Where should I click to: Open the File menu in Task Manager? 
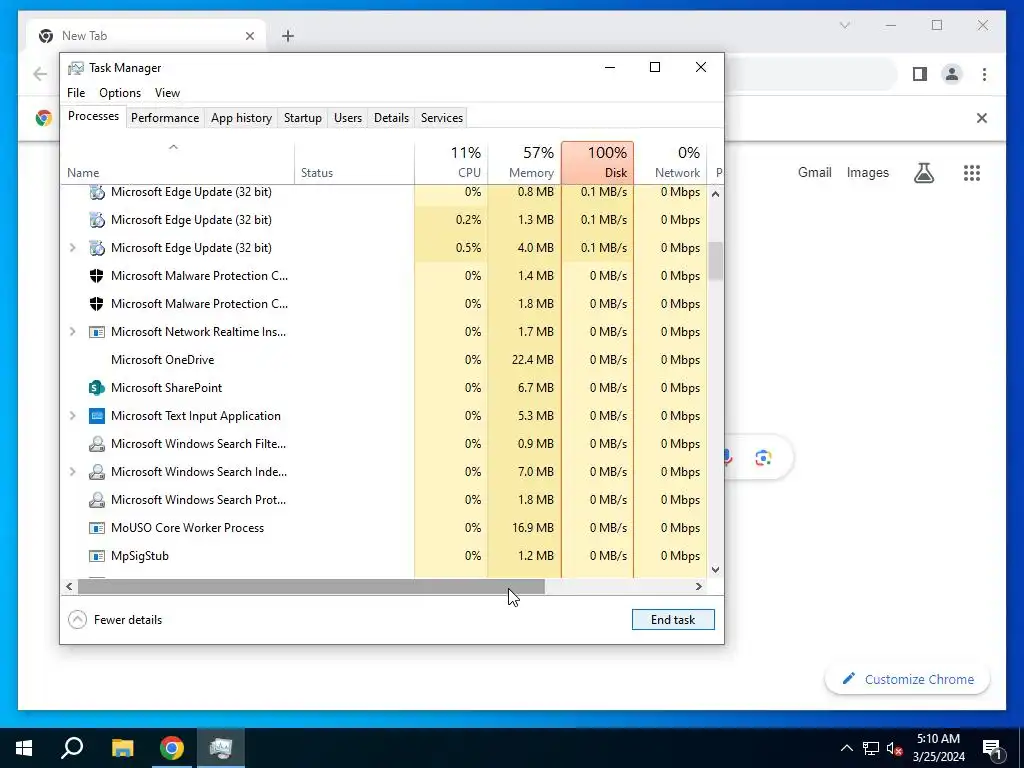click(x=76, y=93)
